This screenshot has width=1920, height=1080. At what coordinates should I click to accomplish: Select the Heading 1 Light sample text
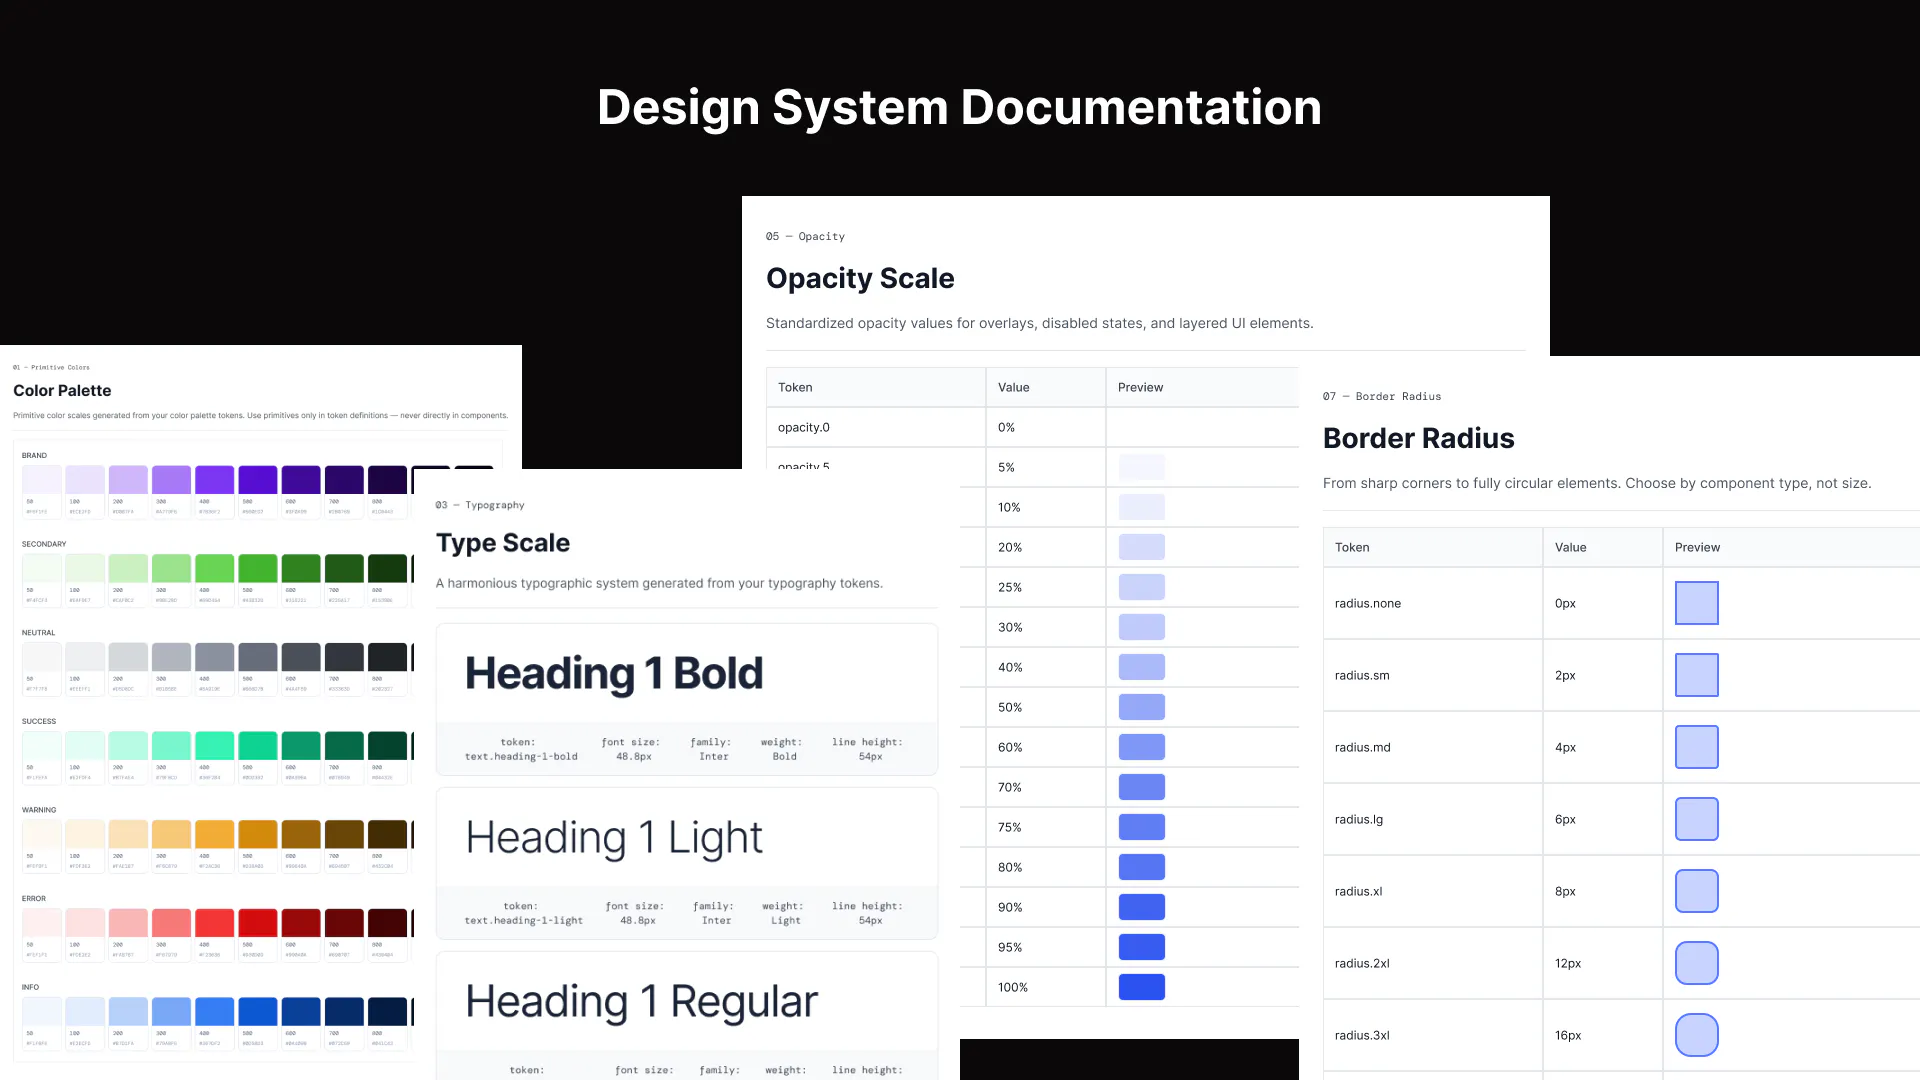(614, 838)
